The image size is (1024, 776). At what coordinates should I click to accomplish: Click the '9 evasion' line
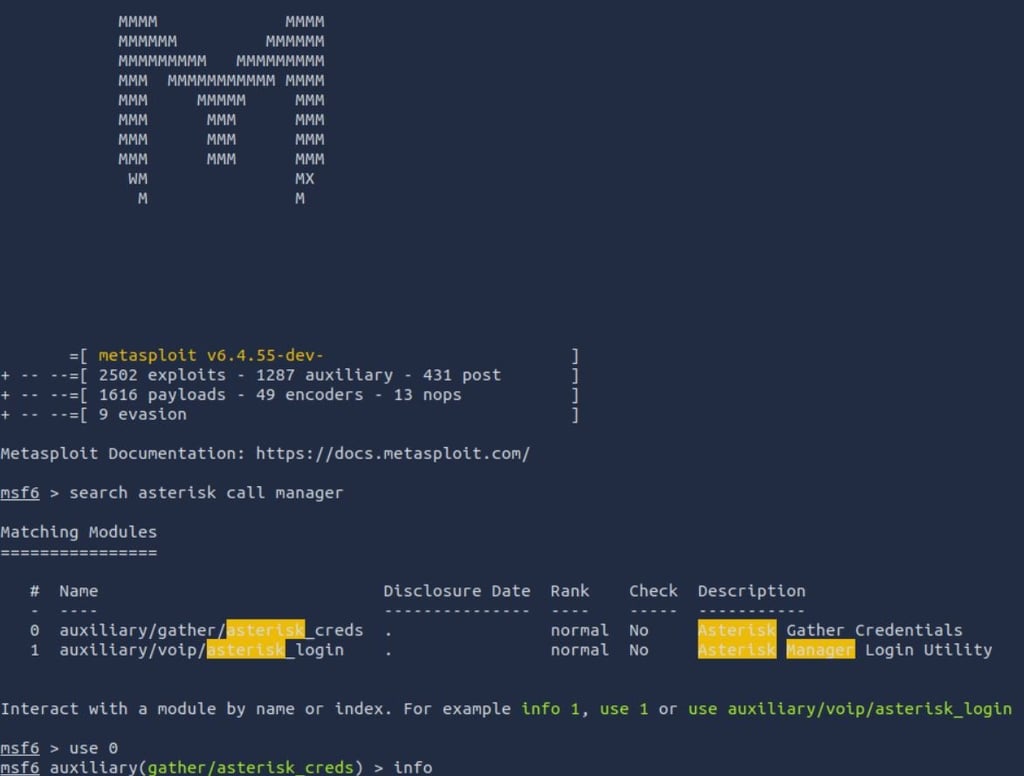[142, 414]
